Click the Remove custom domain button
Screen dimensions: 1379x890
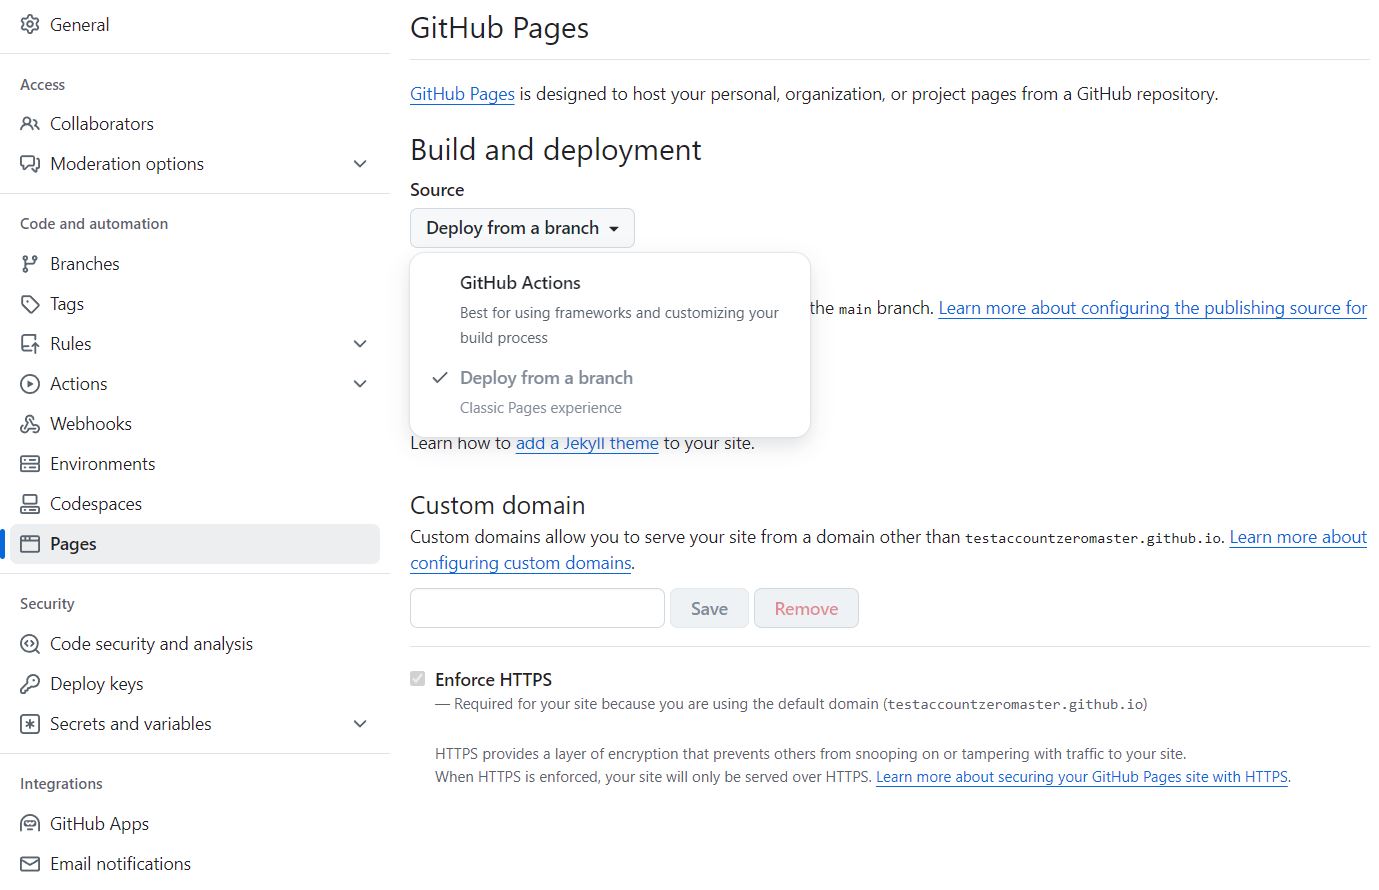click(806, 608)
